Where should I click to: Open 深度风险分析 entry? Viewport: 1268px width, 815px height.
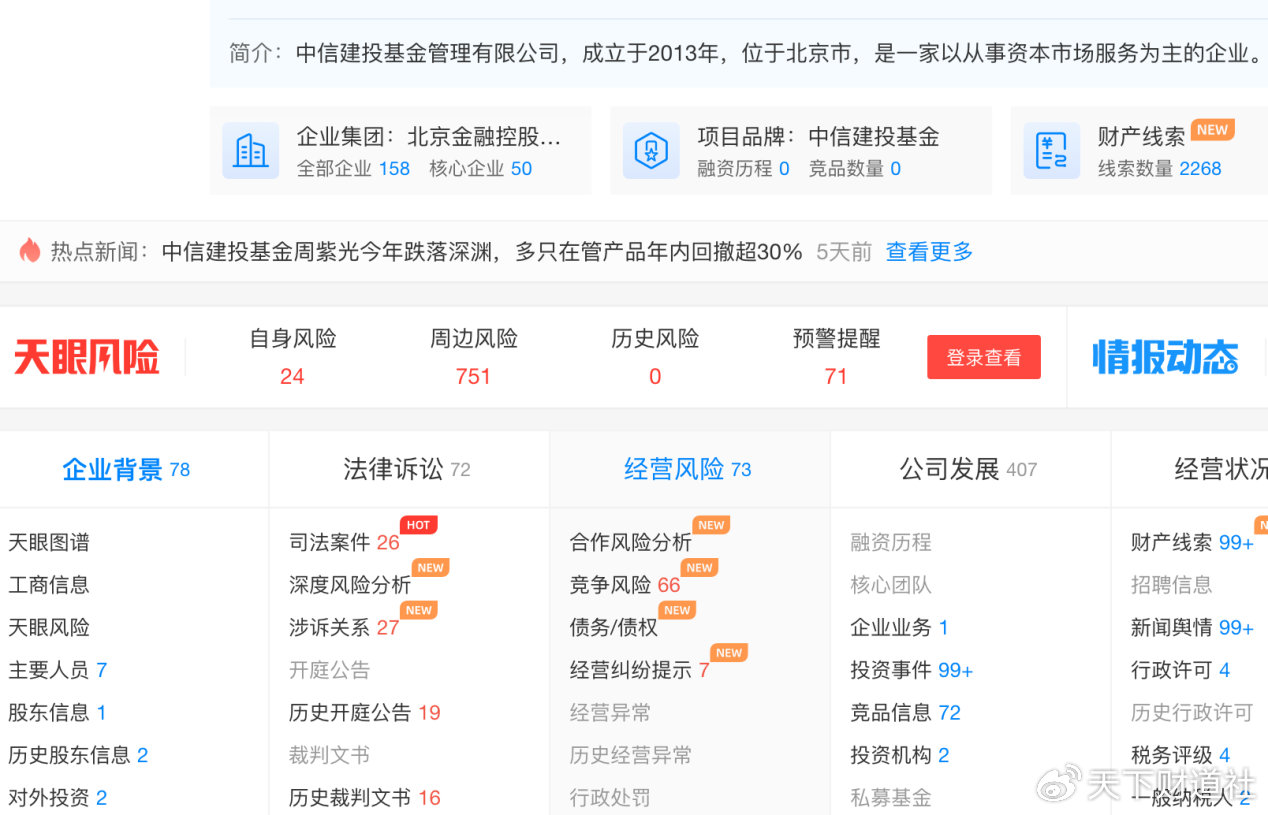tap(350, 585)
